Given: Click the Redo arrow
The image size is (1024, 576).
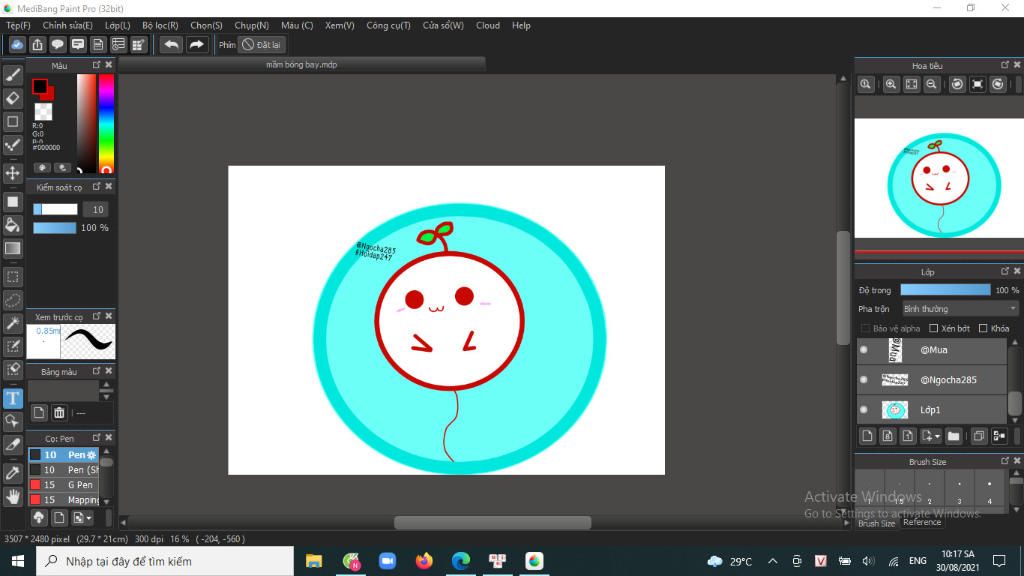Looking at the screenshot, I should 196,44.
